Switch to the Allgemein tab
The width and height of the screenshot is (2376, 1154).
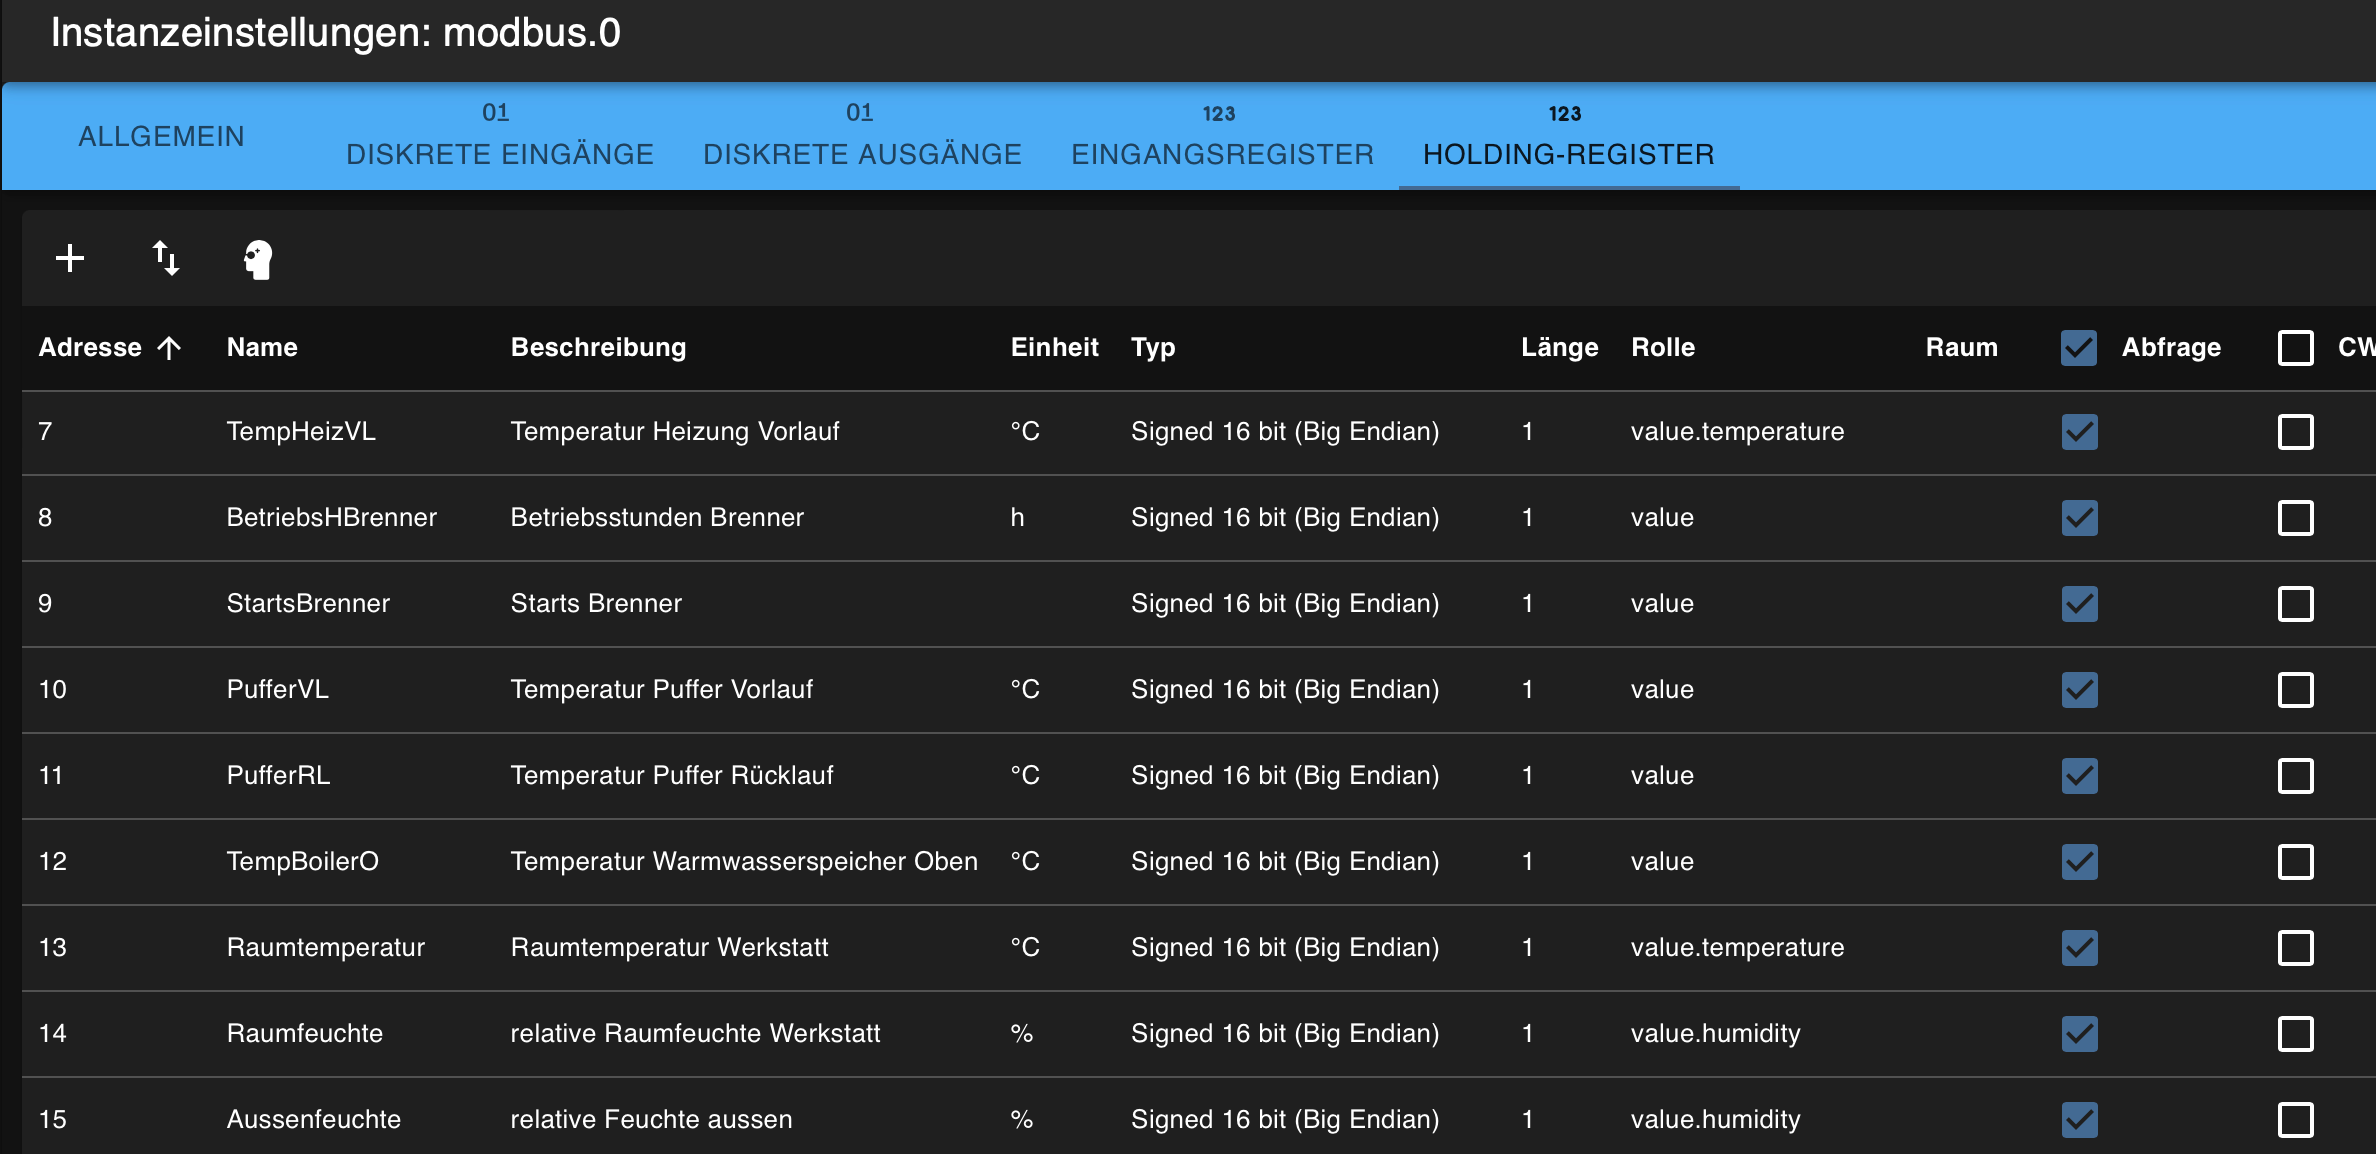click(x=161, y=136)
